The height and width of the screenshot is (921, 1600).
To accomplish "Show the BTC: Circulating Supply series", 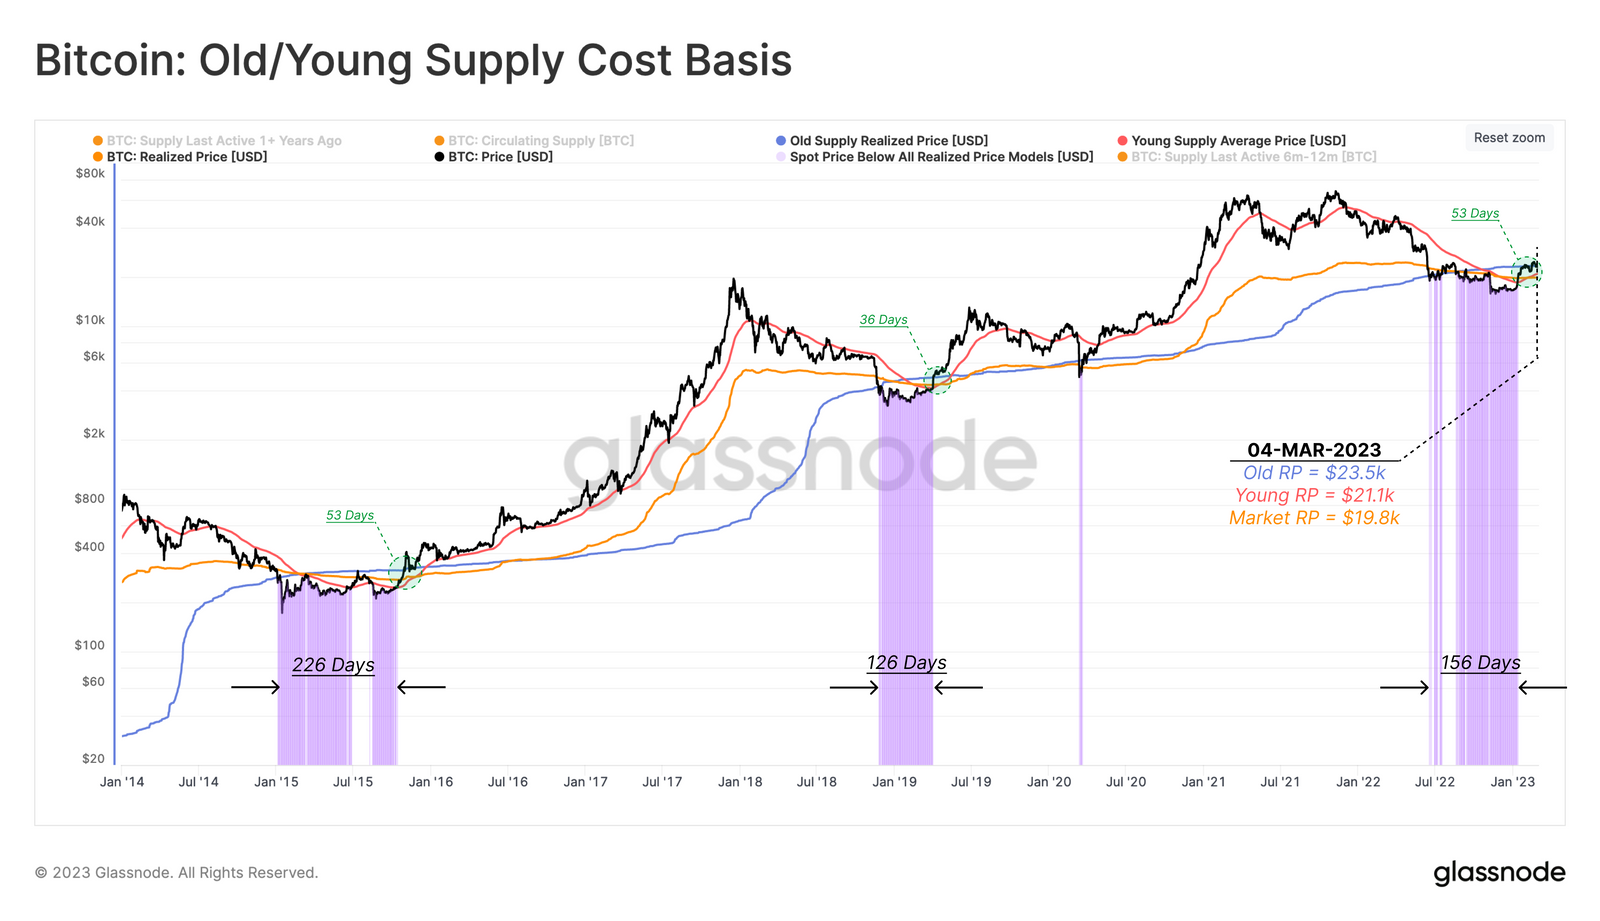I will click(x=534, y=141).
